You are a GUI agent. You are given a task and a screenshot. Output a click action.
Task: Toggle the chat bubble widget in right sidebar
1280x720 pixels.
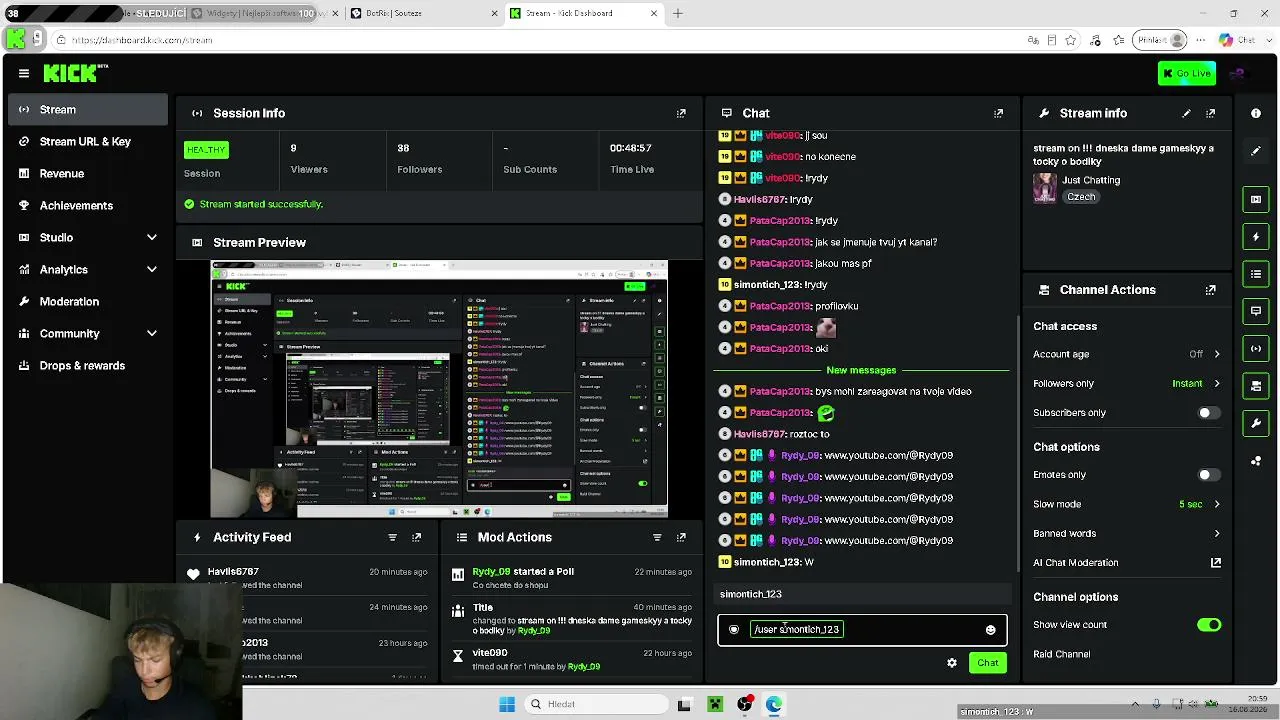pyautogui.click(x=1256, y=311)
